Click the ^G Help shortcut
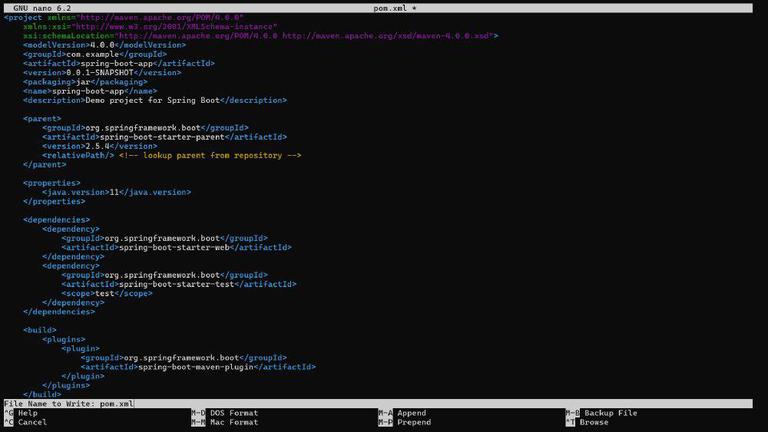The height and width of the screenshot is (432, 768). pyautogui.click(x=21, y=413)
